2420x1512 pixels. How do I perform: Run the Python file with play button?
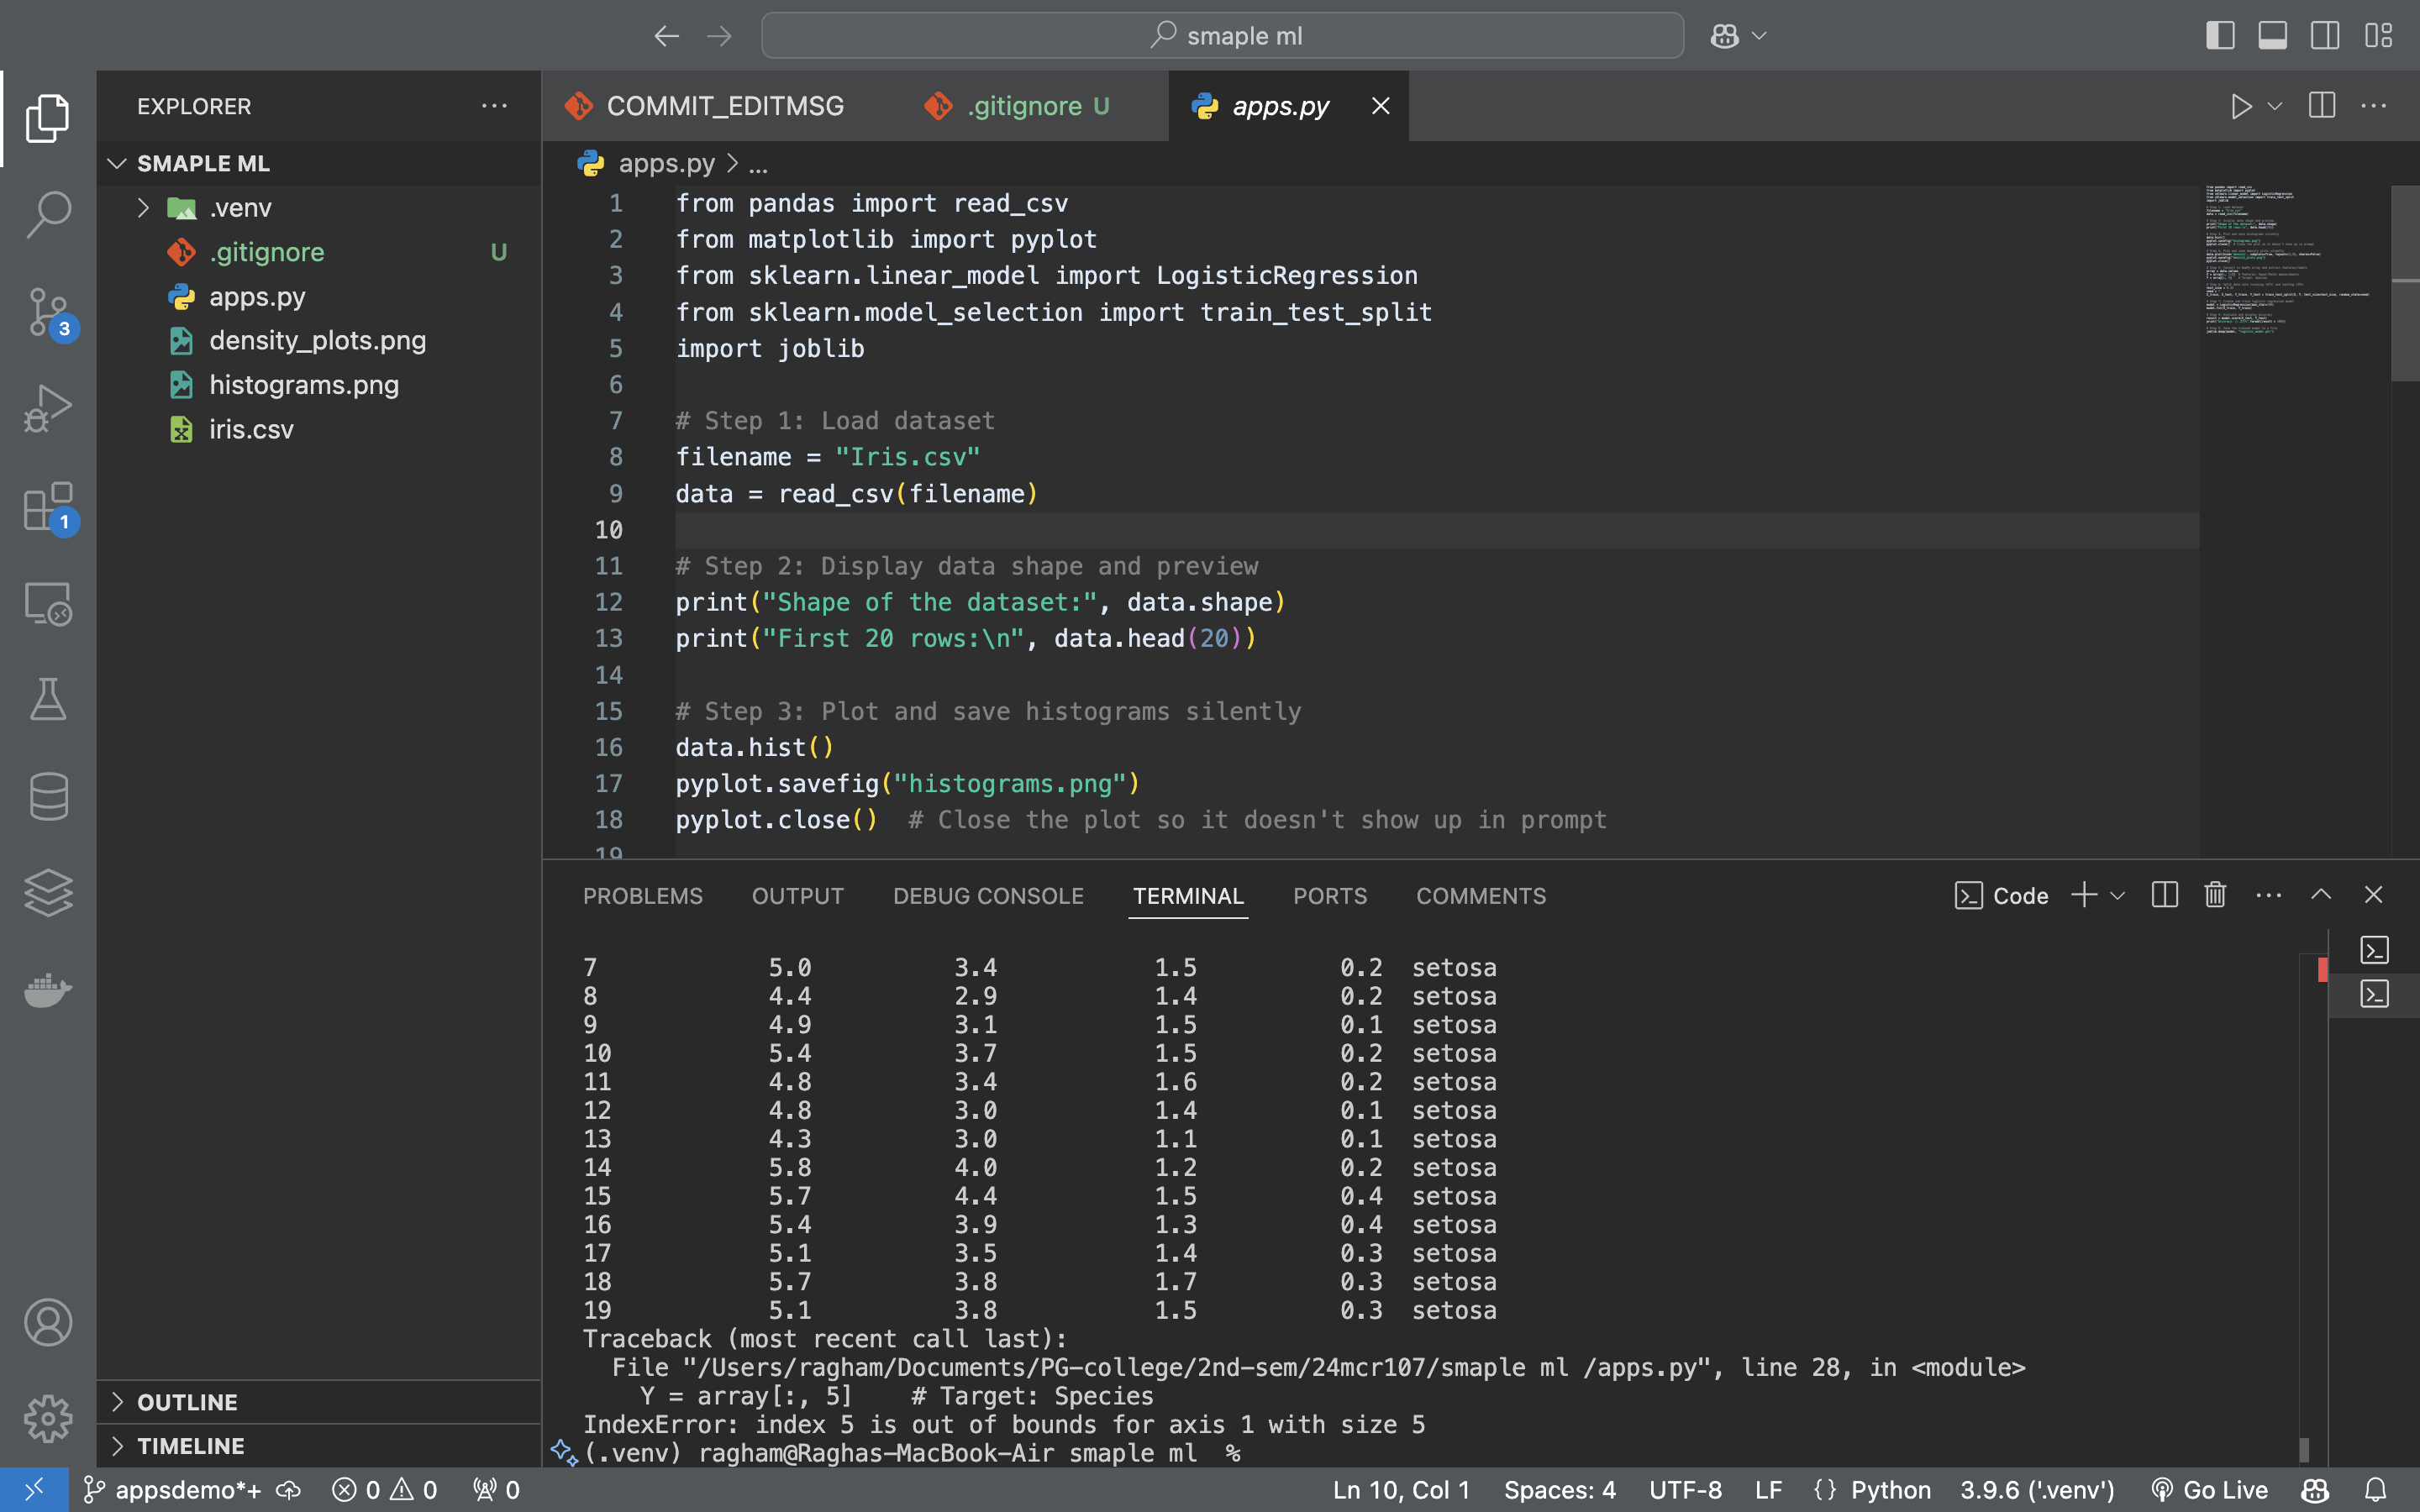2241,106
